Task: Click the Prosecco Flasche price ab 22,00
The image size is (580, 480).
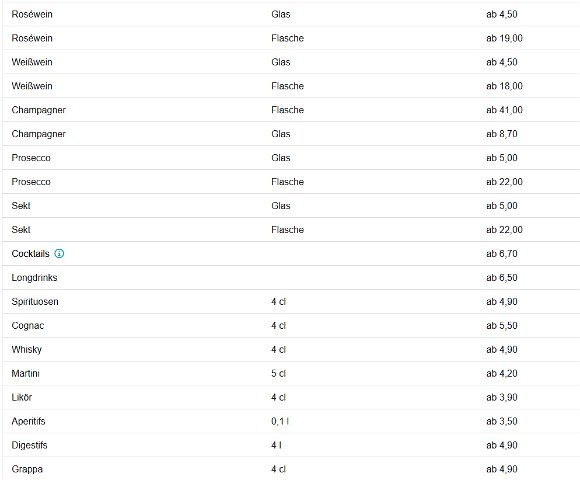Action: click(x=504, y=182)
